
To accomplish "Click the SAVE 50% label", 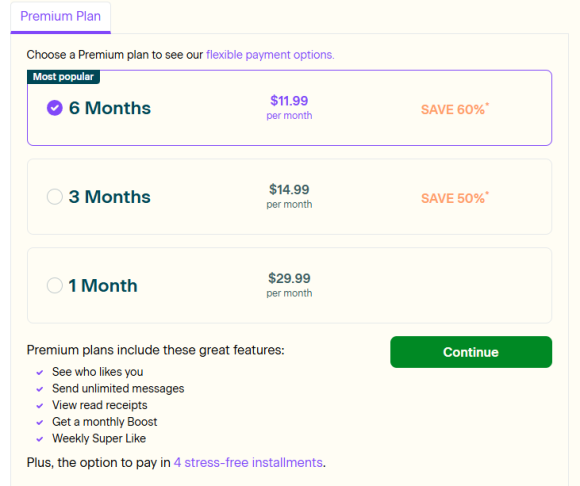I will pyautogui.click(x=455, y=198).
